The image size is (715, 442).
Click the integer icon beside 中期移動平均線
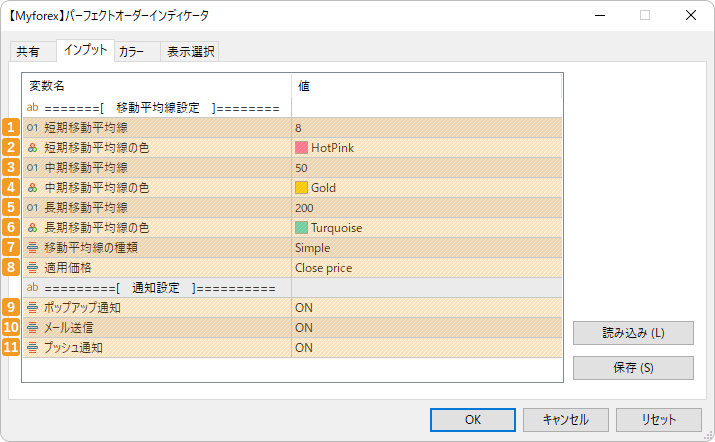point(32,168)
